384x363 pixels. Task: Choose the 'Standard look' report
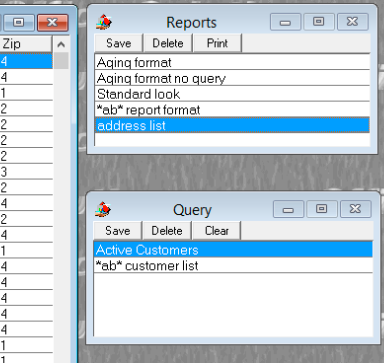pos(232,94)
